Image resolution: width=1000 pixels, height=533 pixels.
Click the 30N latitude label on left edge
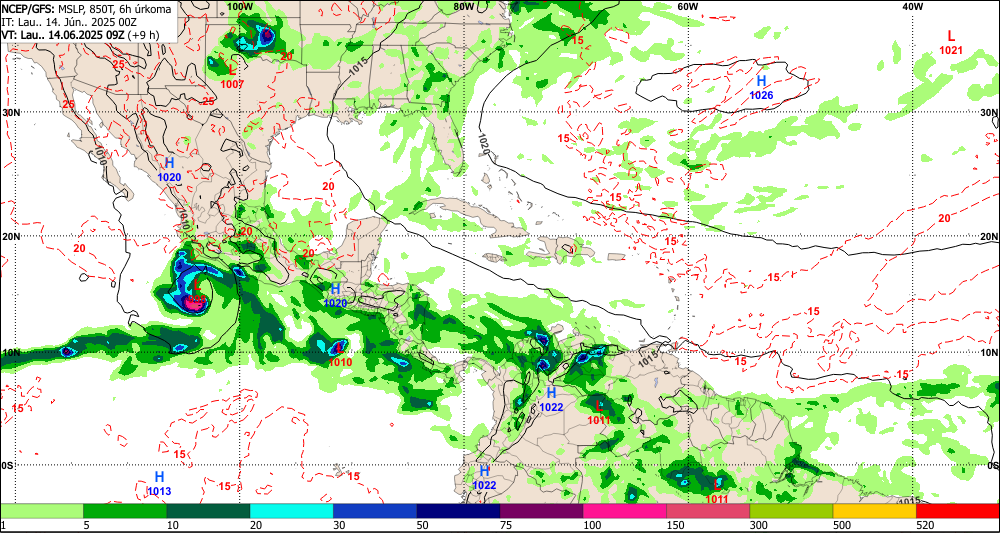click(x=10, y=112)
